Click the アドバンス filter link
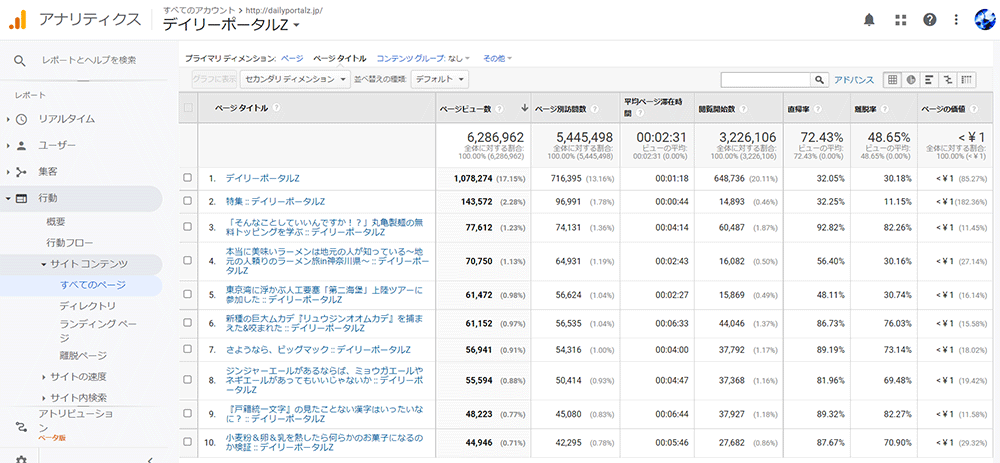Screen dimensions: 1000x463 (x=854, y=80)
